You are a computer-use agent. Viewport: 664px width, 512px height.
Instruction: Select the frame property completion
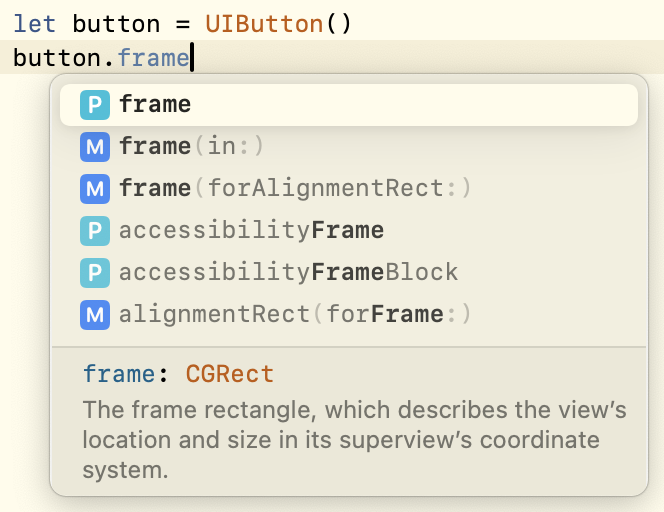pos(349,105)
